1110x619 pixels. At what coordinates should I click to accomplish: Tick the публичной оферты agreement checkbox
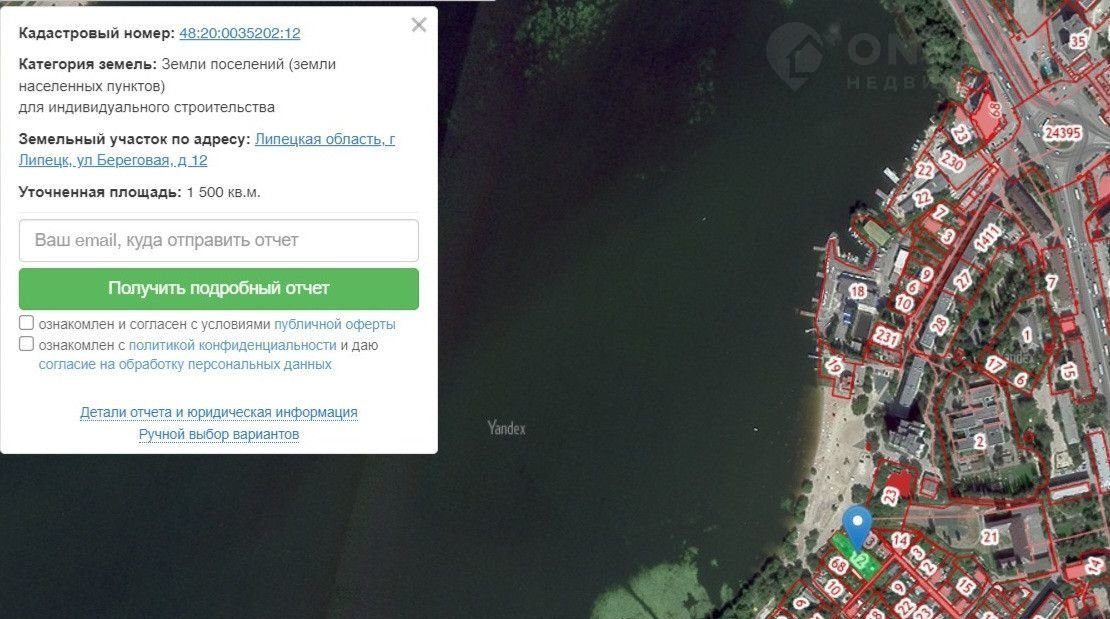coord(26,324)
